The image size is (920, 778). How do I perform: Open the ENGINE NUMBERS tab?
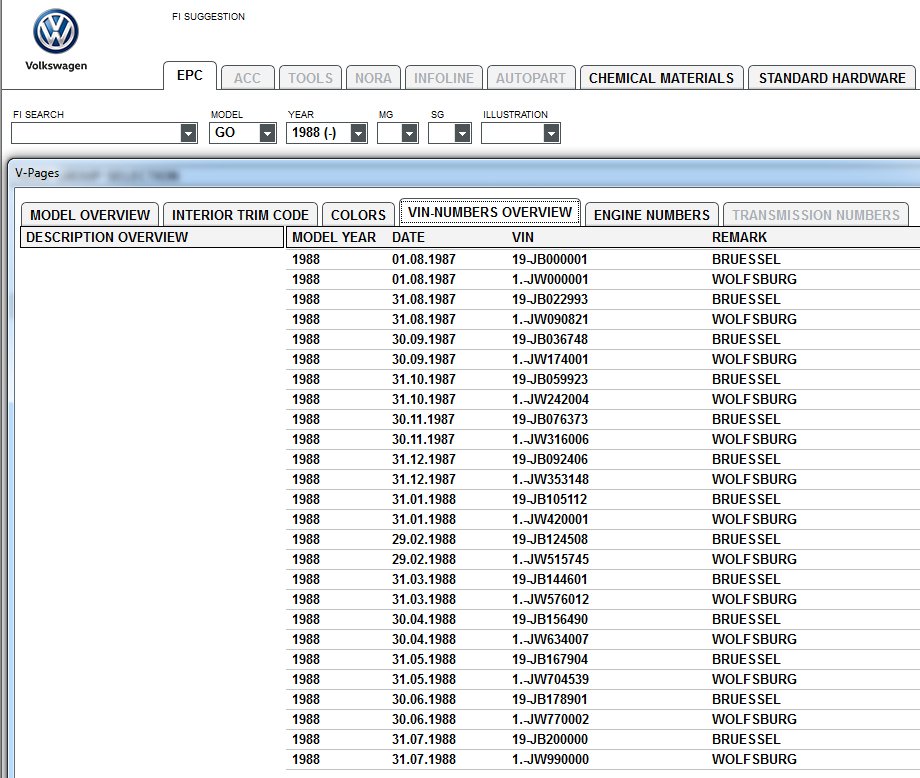click(652, 215)
